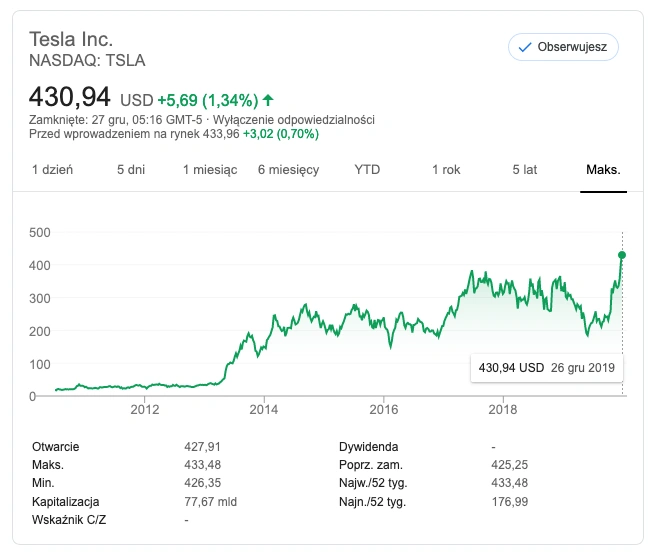This screenshot has height=556, width=656.
Task: Click the 300 y-axis label
Action: point(40,298)
